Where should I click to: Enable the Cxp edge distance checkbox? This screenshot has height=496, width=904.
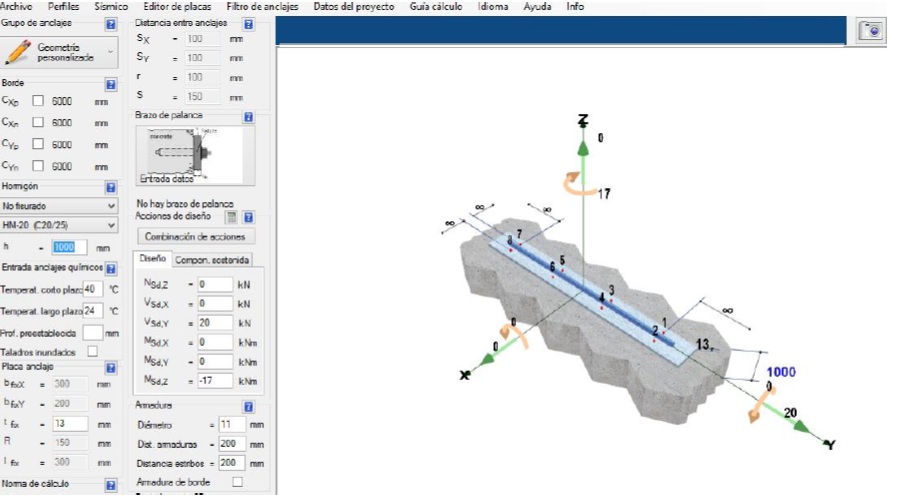tap(38, 101)
